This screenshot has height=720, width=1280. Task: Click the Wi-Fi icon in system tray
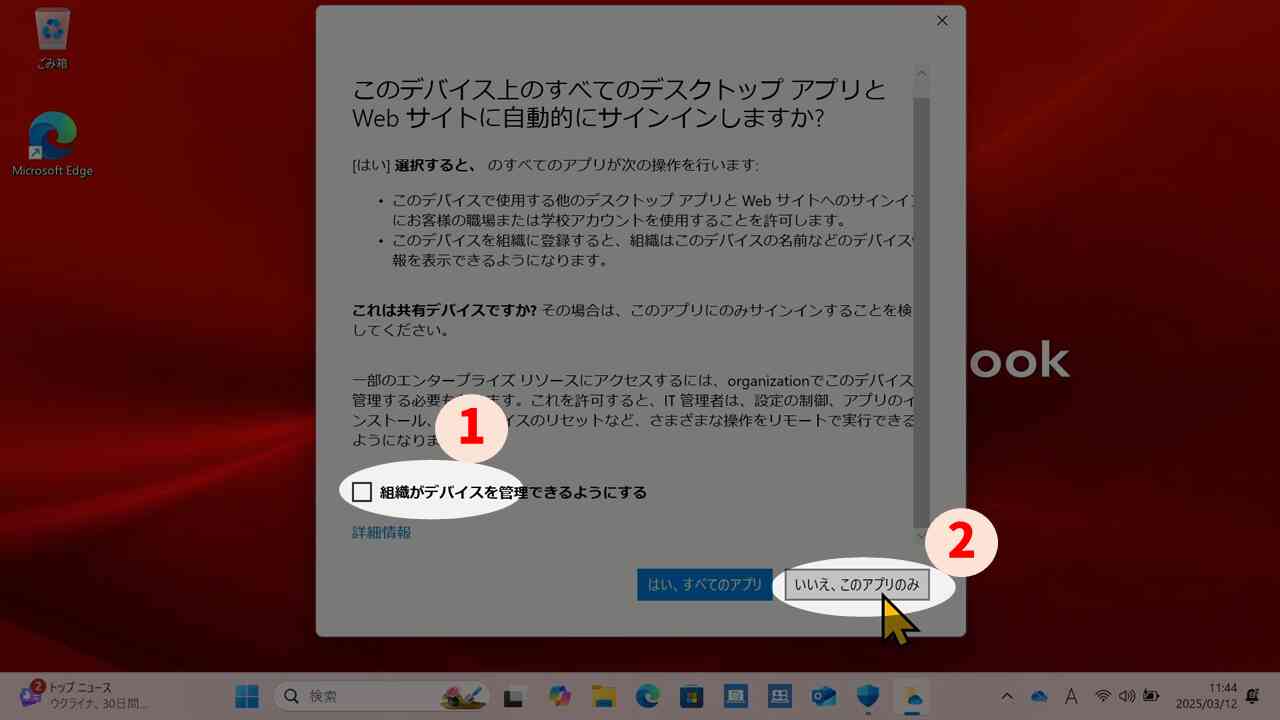(1103, 695)
